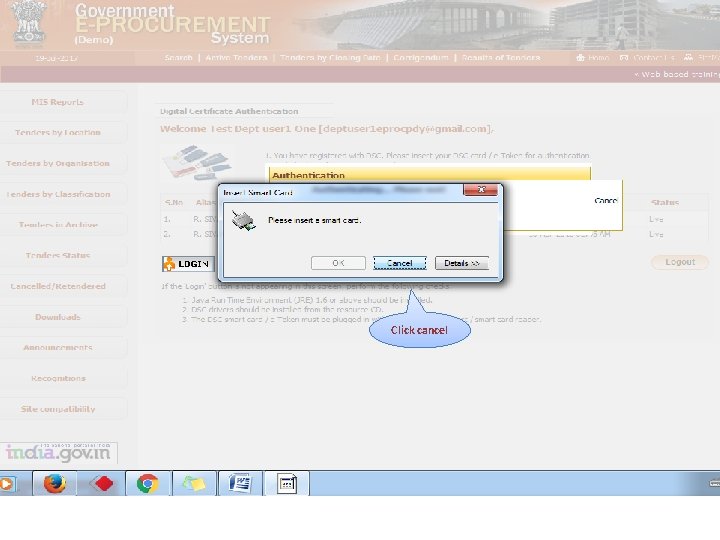Click the national emblem logo
Viewport: 720px width, 540px height.
[28, 24]
